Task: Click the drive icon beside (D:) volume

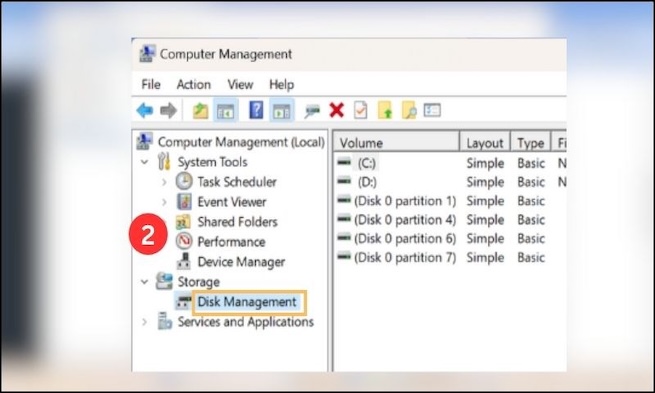Action: (344, 181)
